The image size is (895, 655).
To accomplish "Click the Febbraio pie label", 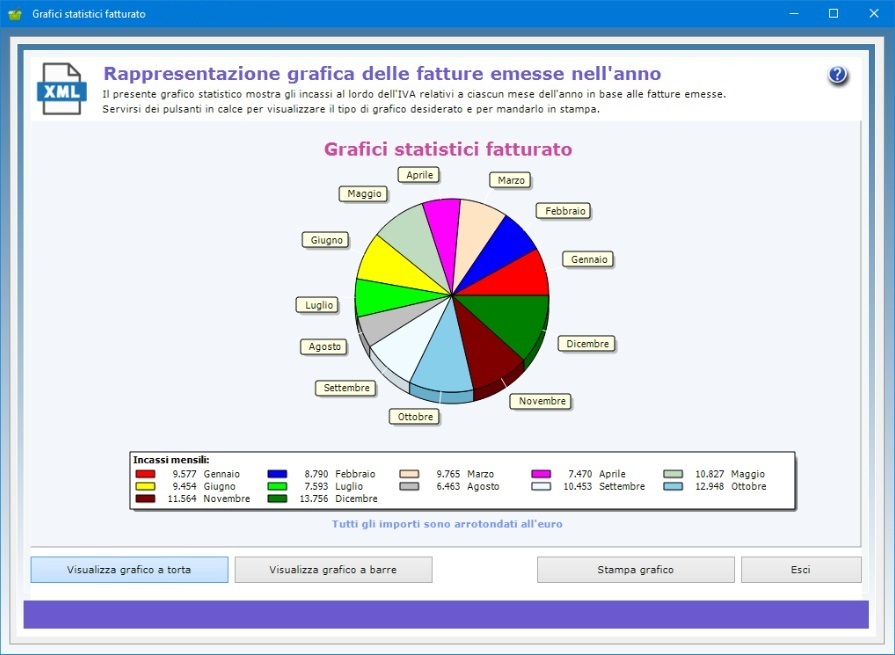I will [565, 211].
